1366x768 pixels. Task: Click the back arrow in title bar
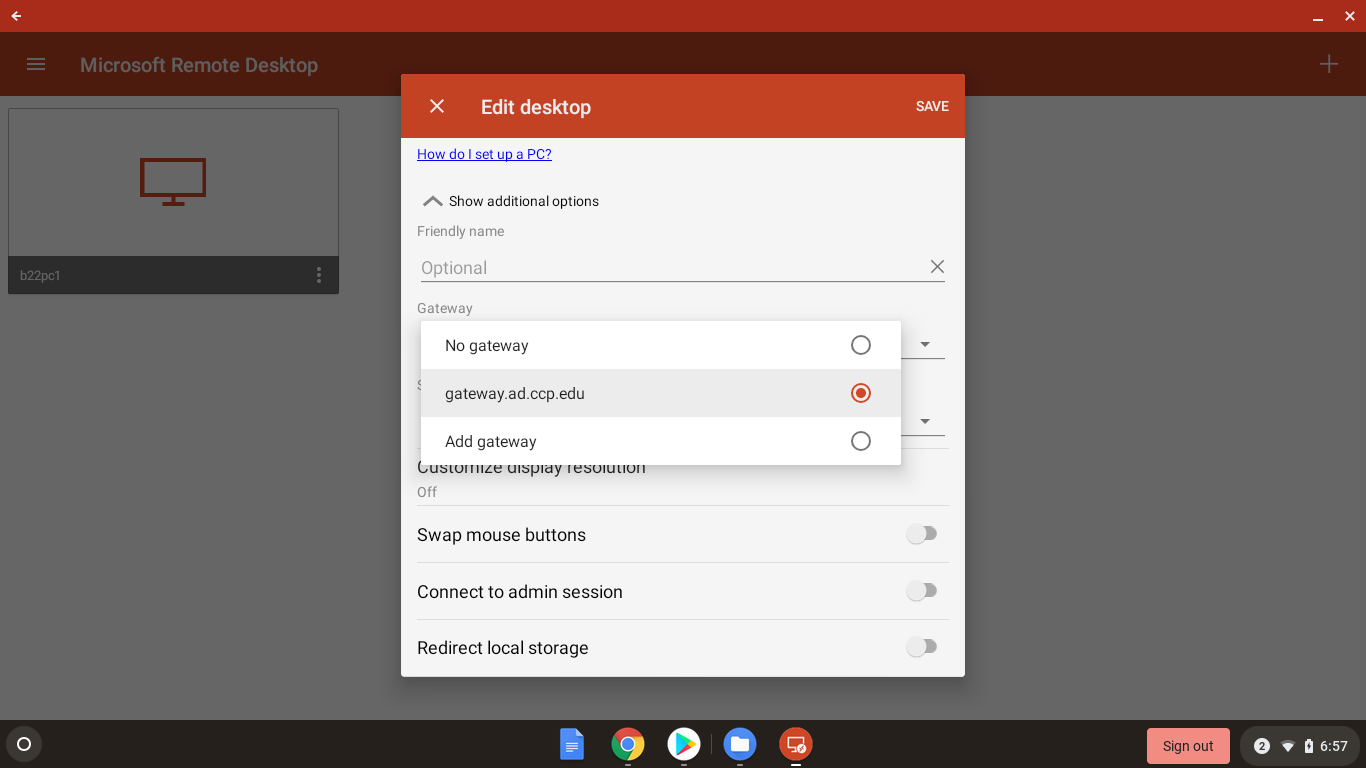coord(16,16)
